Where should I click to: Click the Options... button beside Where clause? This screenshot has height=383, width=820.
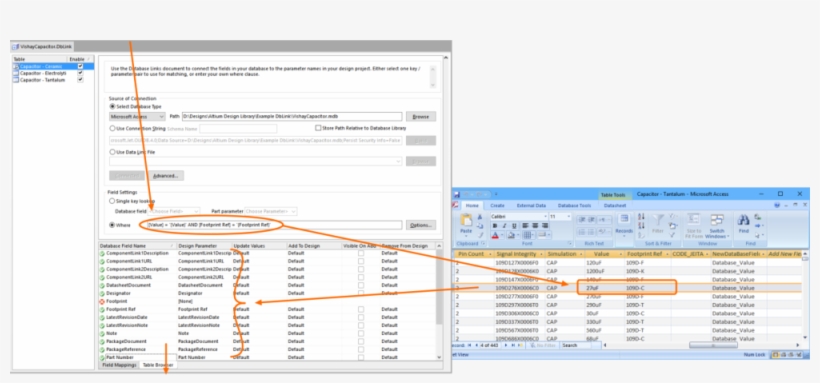(420, 225)
